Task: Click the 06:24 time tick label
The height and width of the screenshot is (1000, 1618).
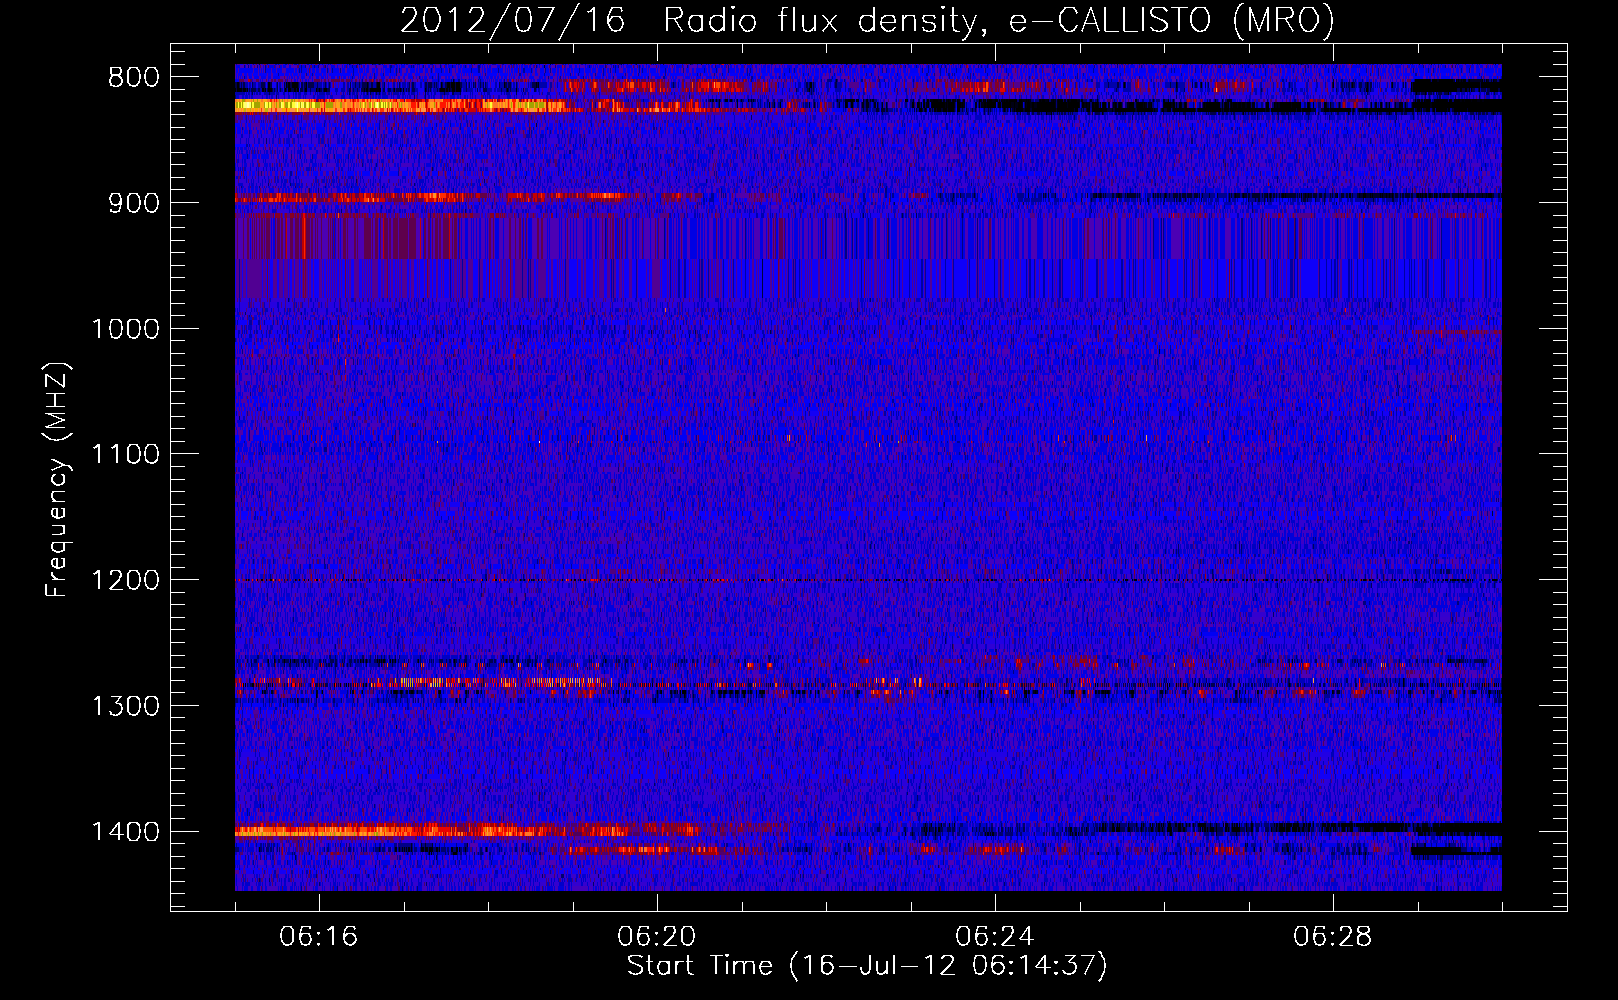Action: tap(995, 937)
